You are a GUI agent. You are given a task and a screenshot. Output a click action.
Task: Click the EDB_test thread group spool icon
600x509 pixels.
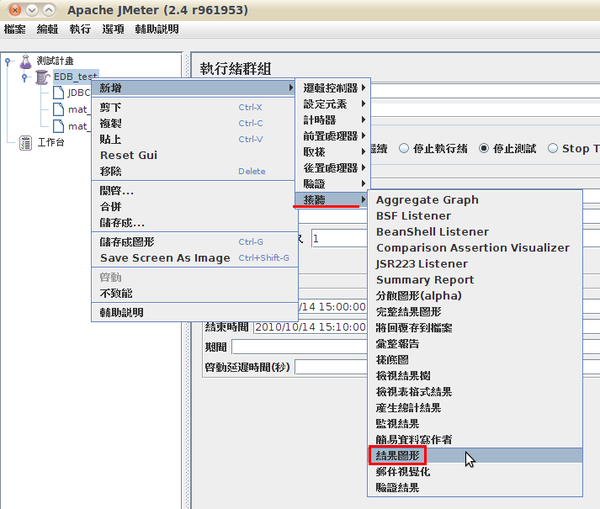[42, 77]
